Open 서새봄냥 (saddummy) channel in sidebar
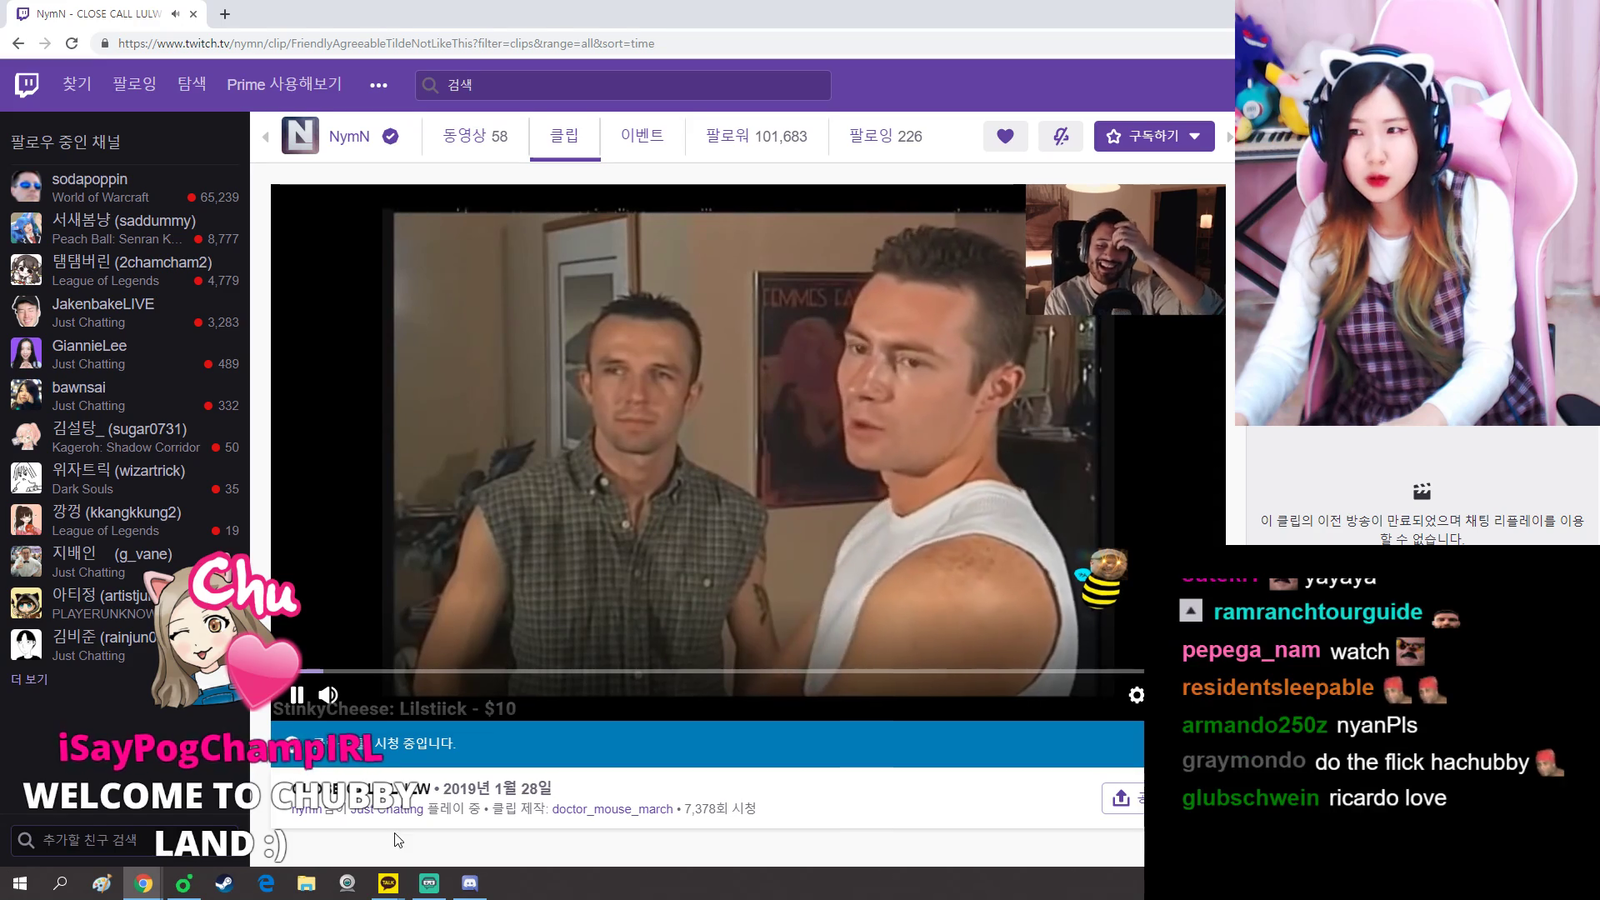This screenshot has height=900, width=1600. point(125,229)
